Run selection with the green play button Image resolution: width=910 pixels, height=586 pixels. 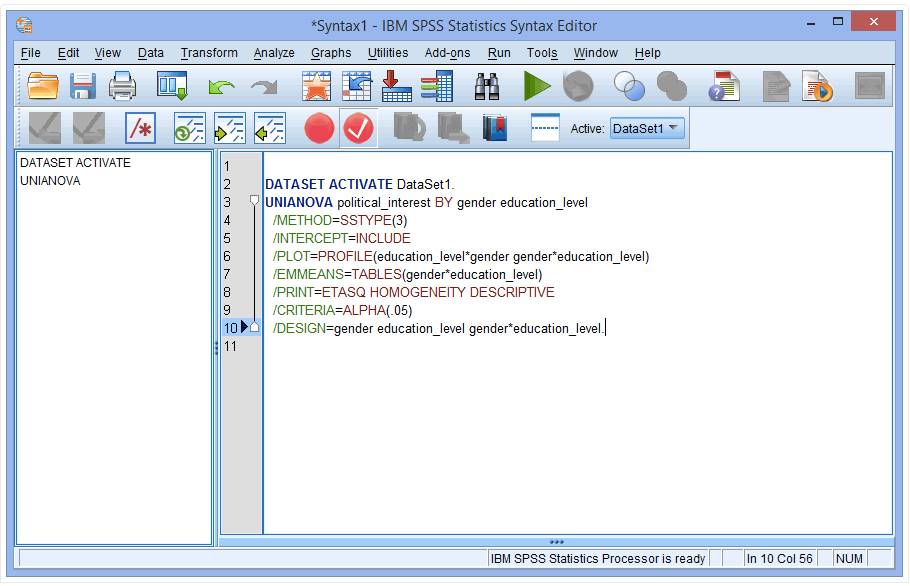pyautogui.click(x=536, y=86)
